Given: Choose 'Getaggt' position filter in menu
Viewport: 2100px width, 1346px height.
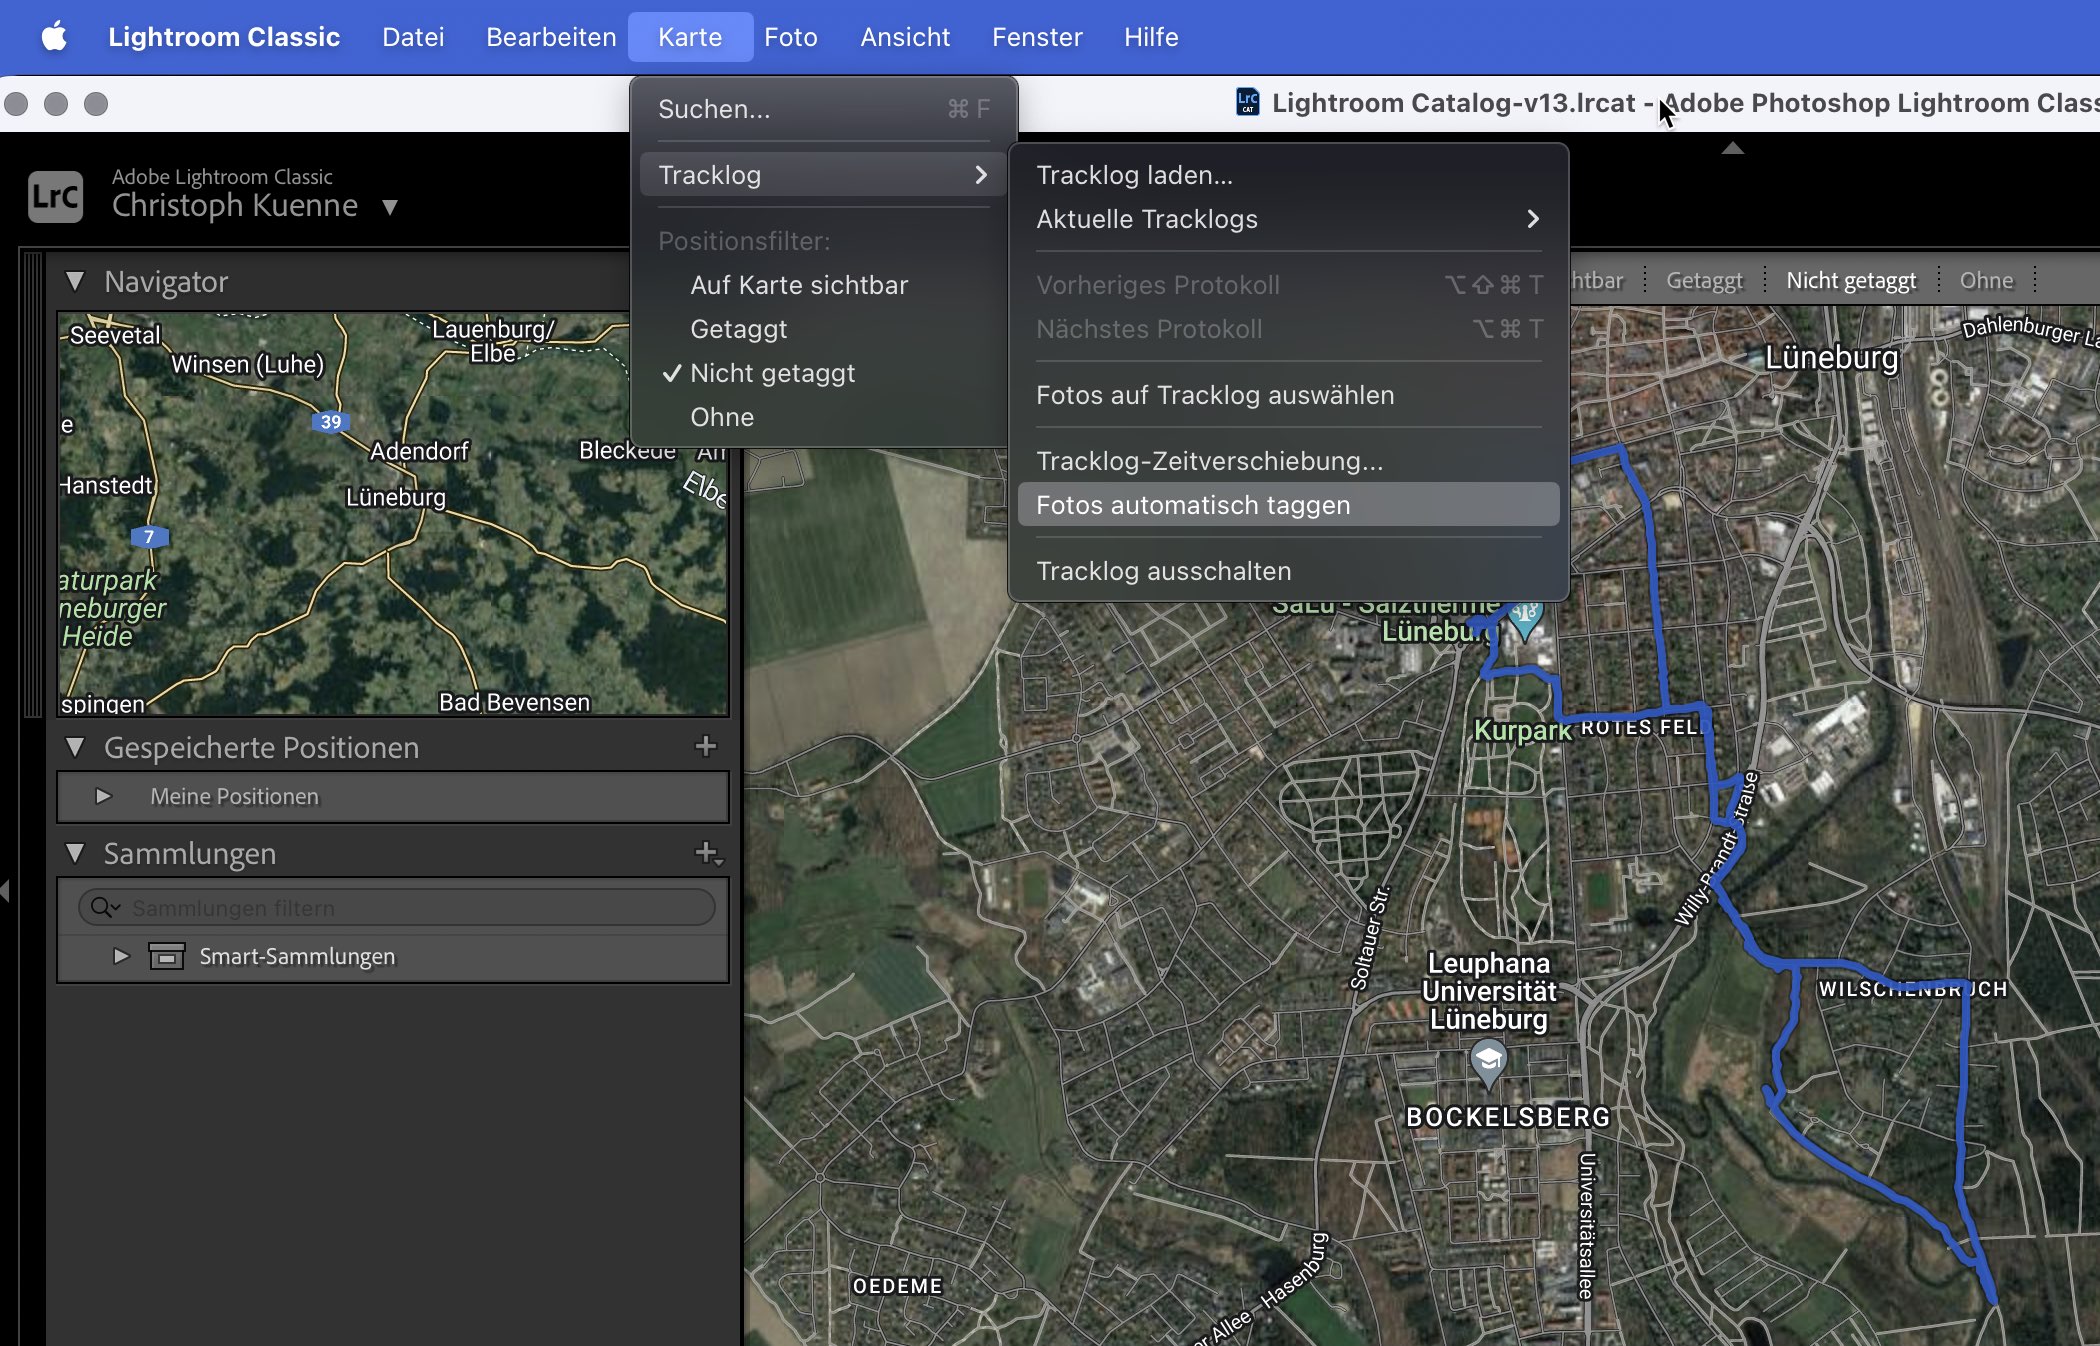Looking at the screenshot, I should pyautogui.click(x=738, y=329).
